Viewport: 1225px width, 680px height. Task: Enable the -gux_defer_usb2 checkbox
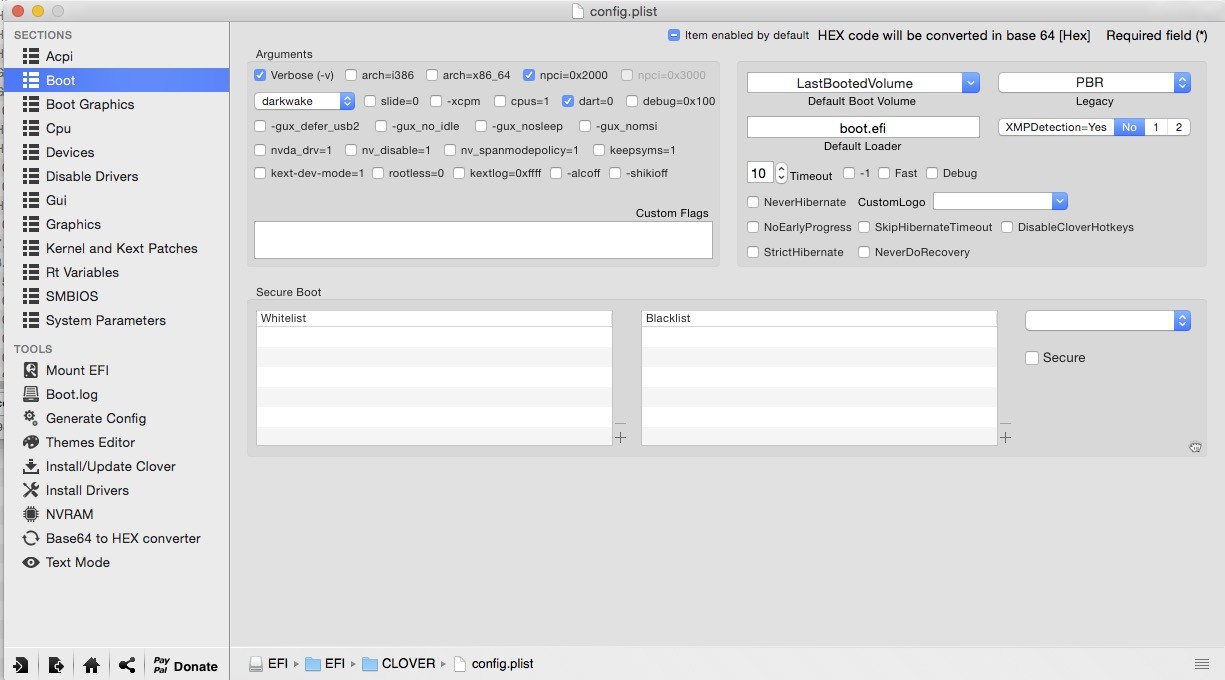click(x=261, y=127)
